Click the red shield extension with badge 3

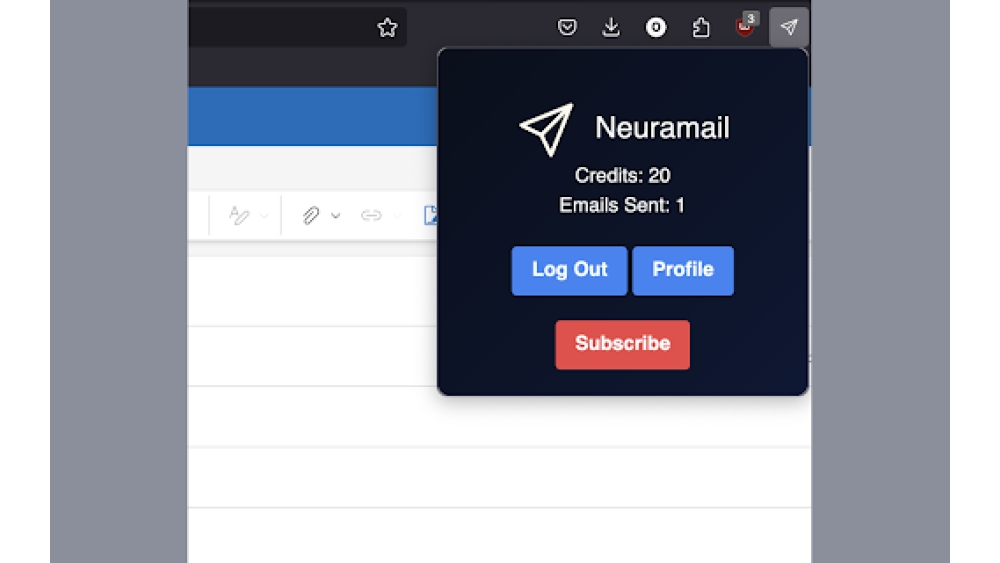click(x=745, y=26)
